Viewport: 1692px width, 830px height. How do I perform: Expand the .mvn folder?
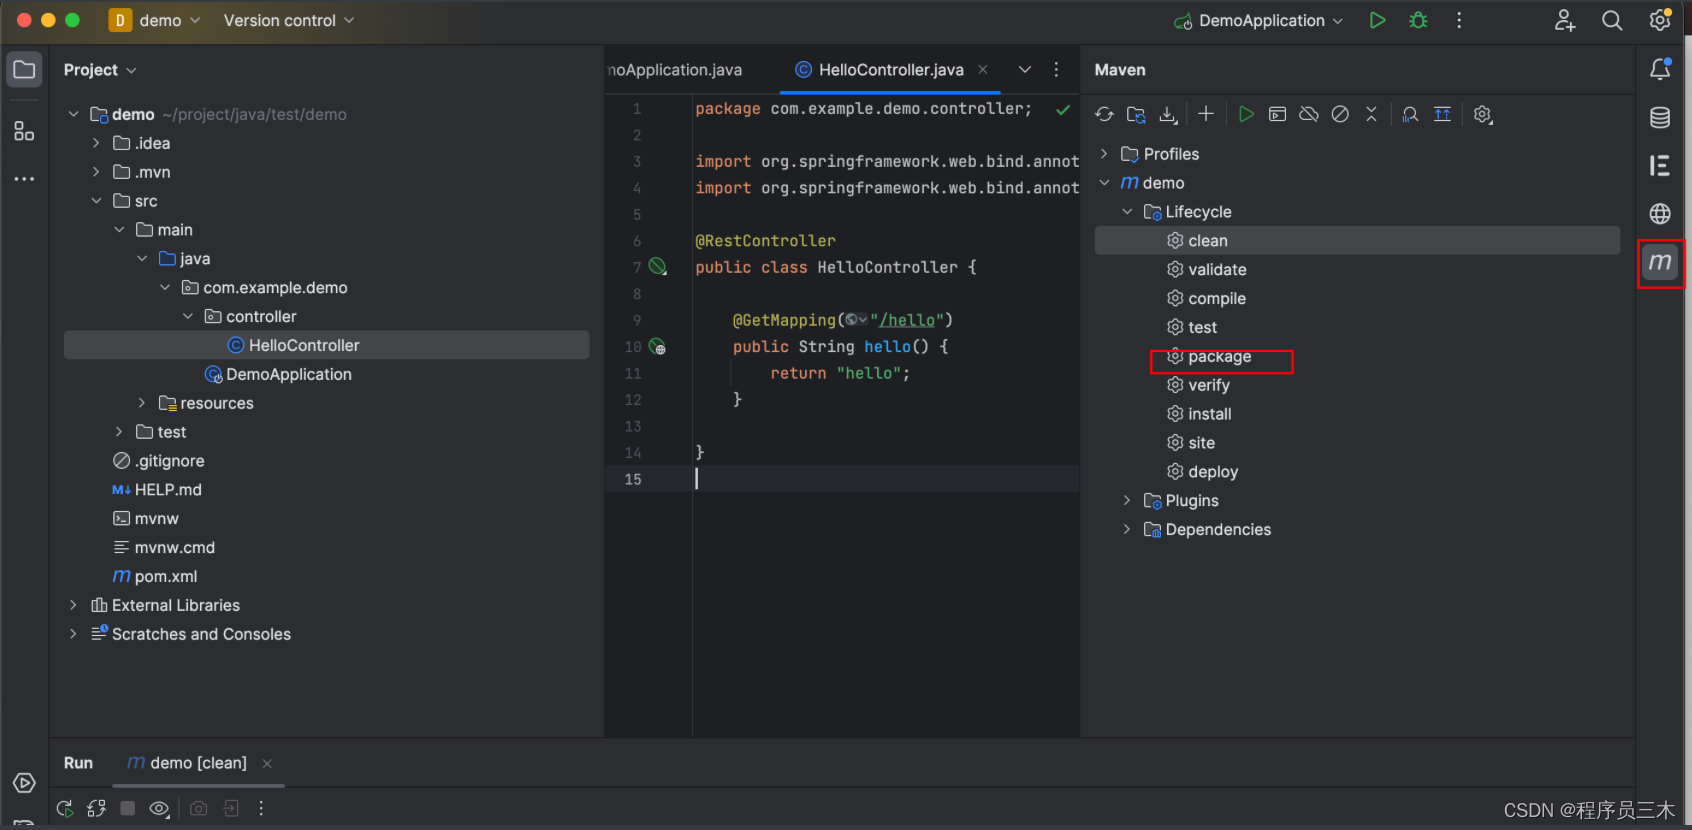coord(96,172)
